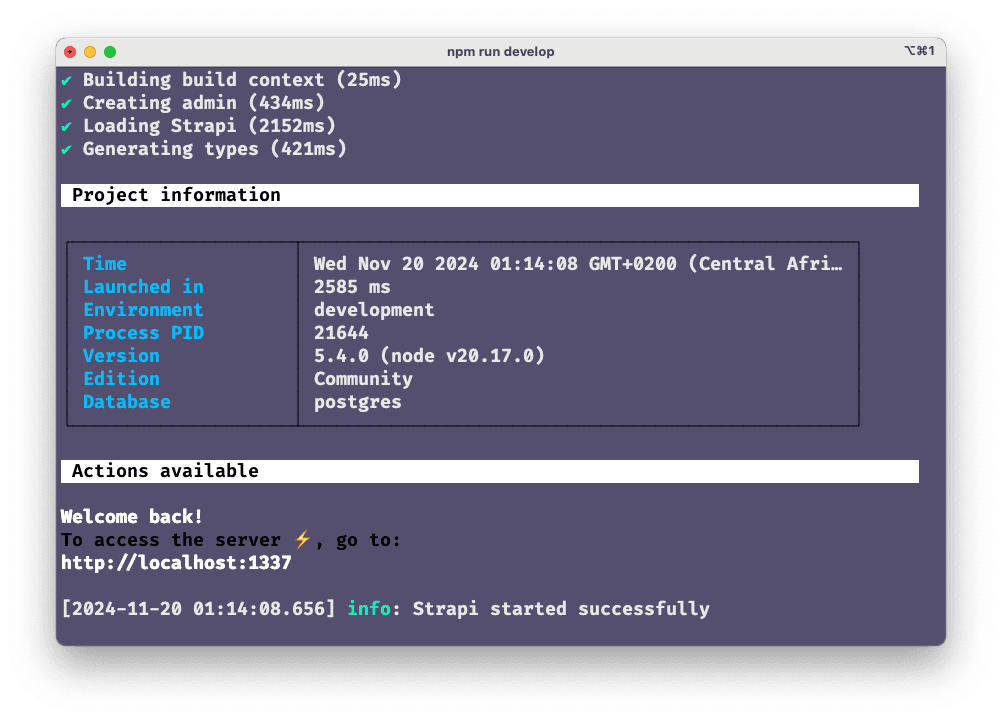The width and height of the screenshot is (1002, 720).
Task: Click the '2585 ms' value
Action: (352, 287)
